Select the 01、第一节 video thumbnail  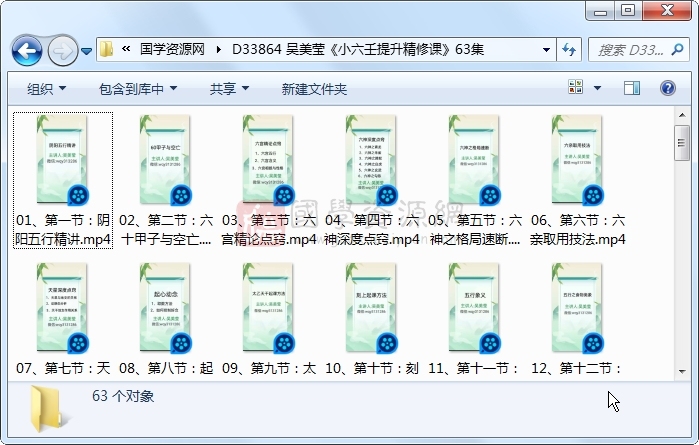coord(62,160)
